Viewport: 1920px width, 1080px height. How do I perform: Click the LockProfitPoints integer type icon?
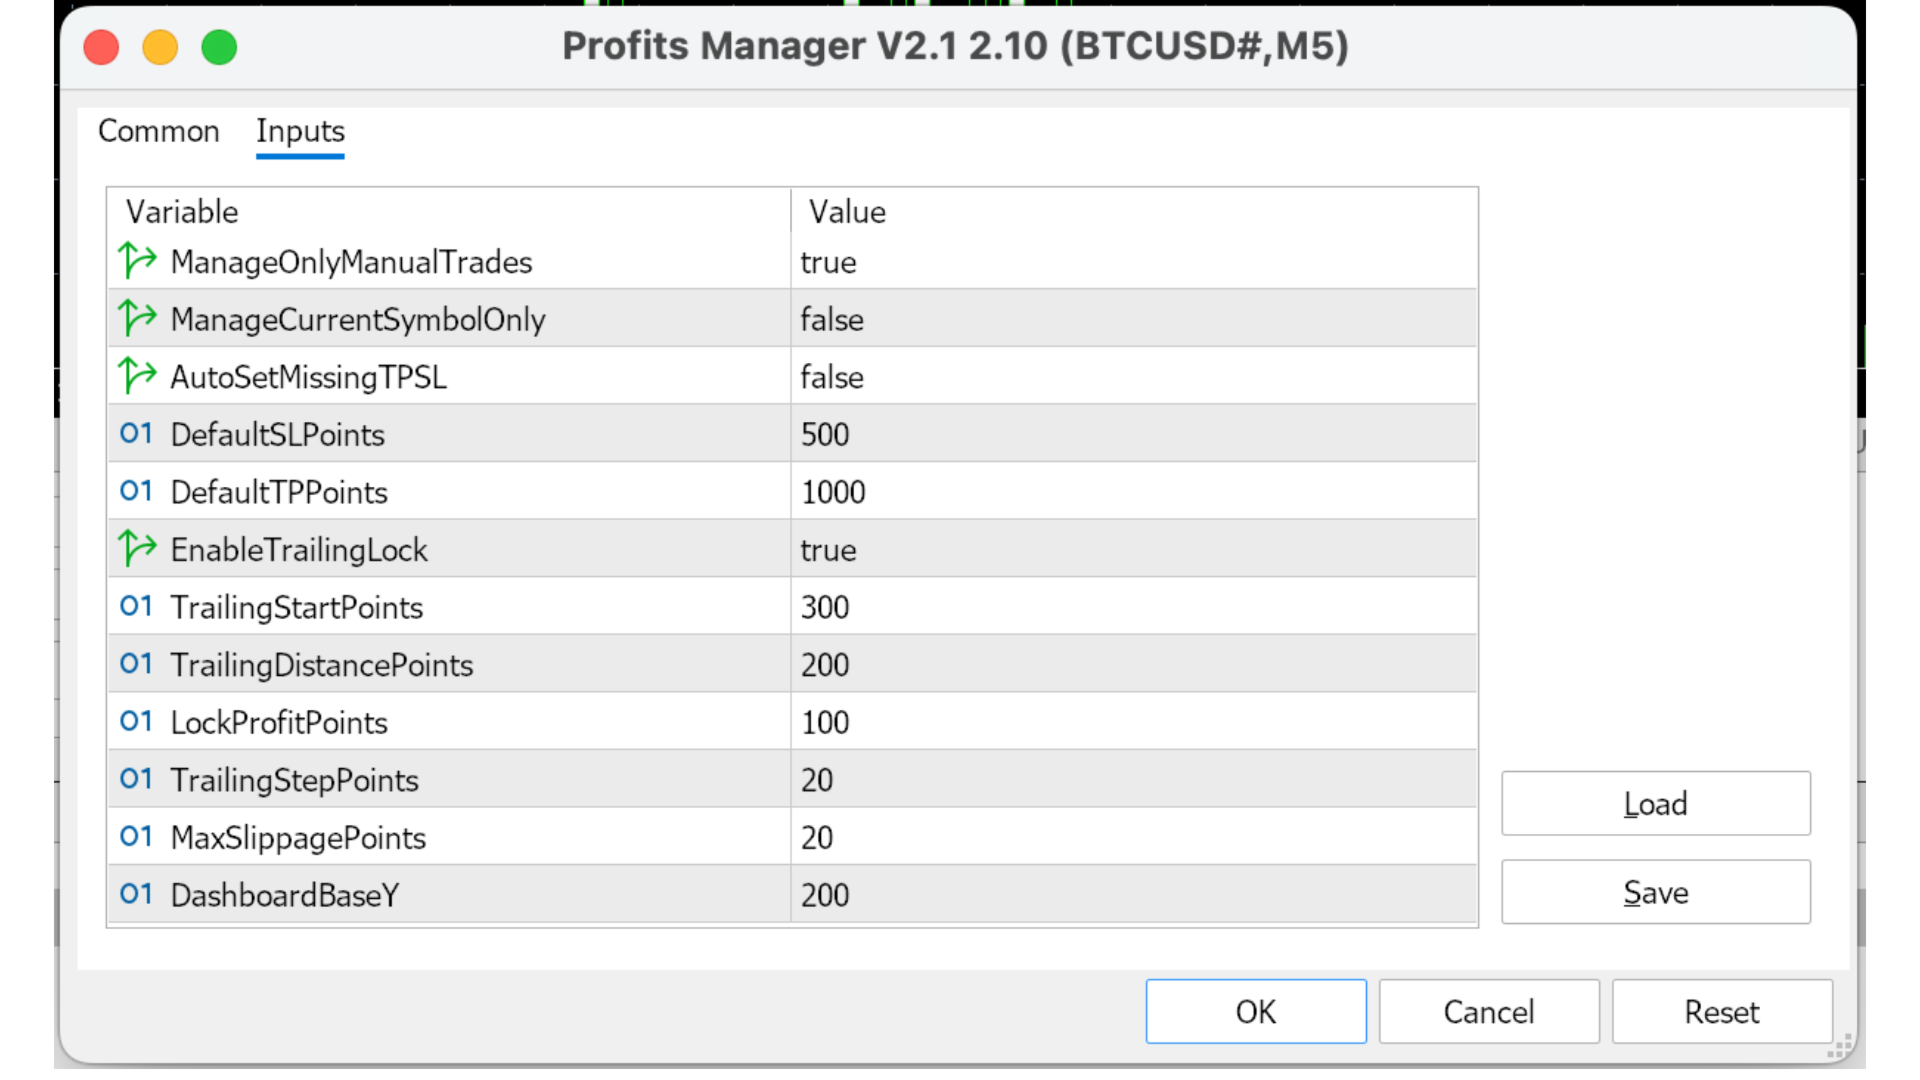point(136,722)
